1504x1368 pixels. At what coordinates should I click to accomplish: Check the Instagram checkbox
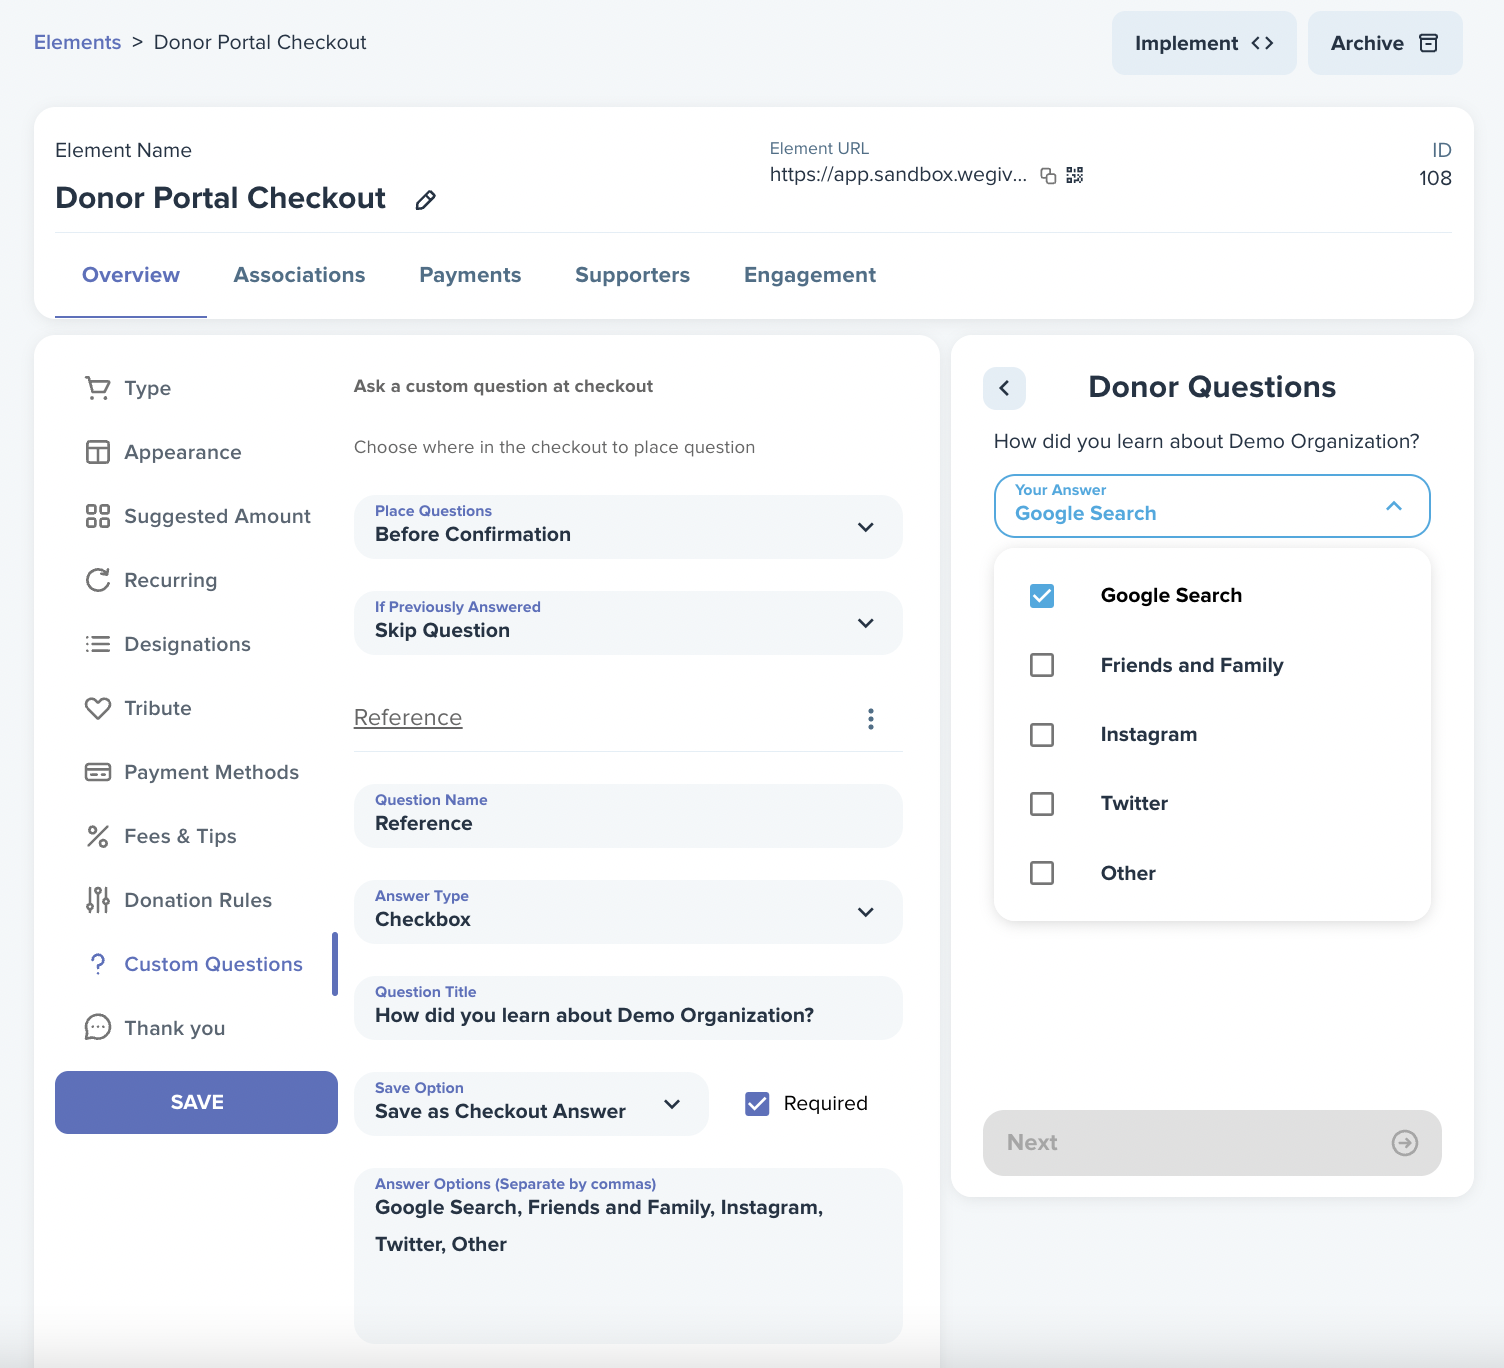tap(1042, 735)
